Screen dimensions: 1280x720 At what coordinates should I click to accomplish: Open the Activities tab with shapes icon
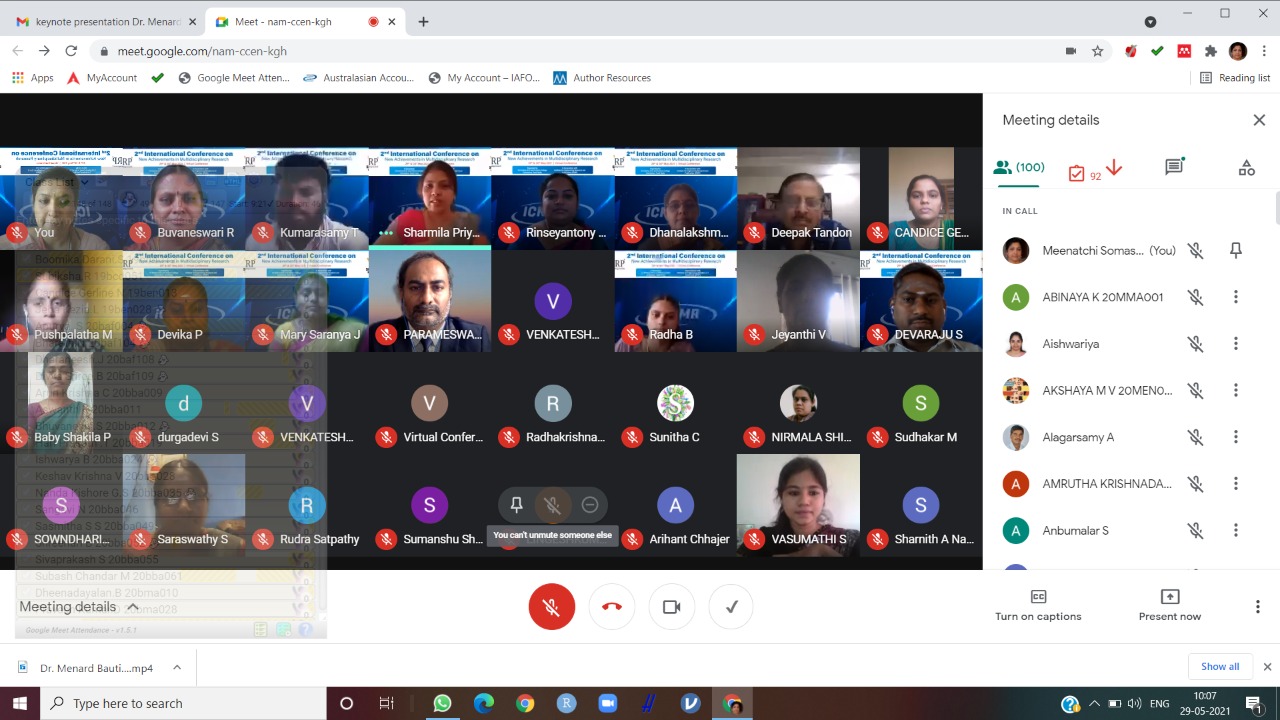(1246, 168)
